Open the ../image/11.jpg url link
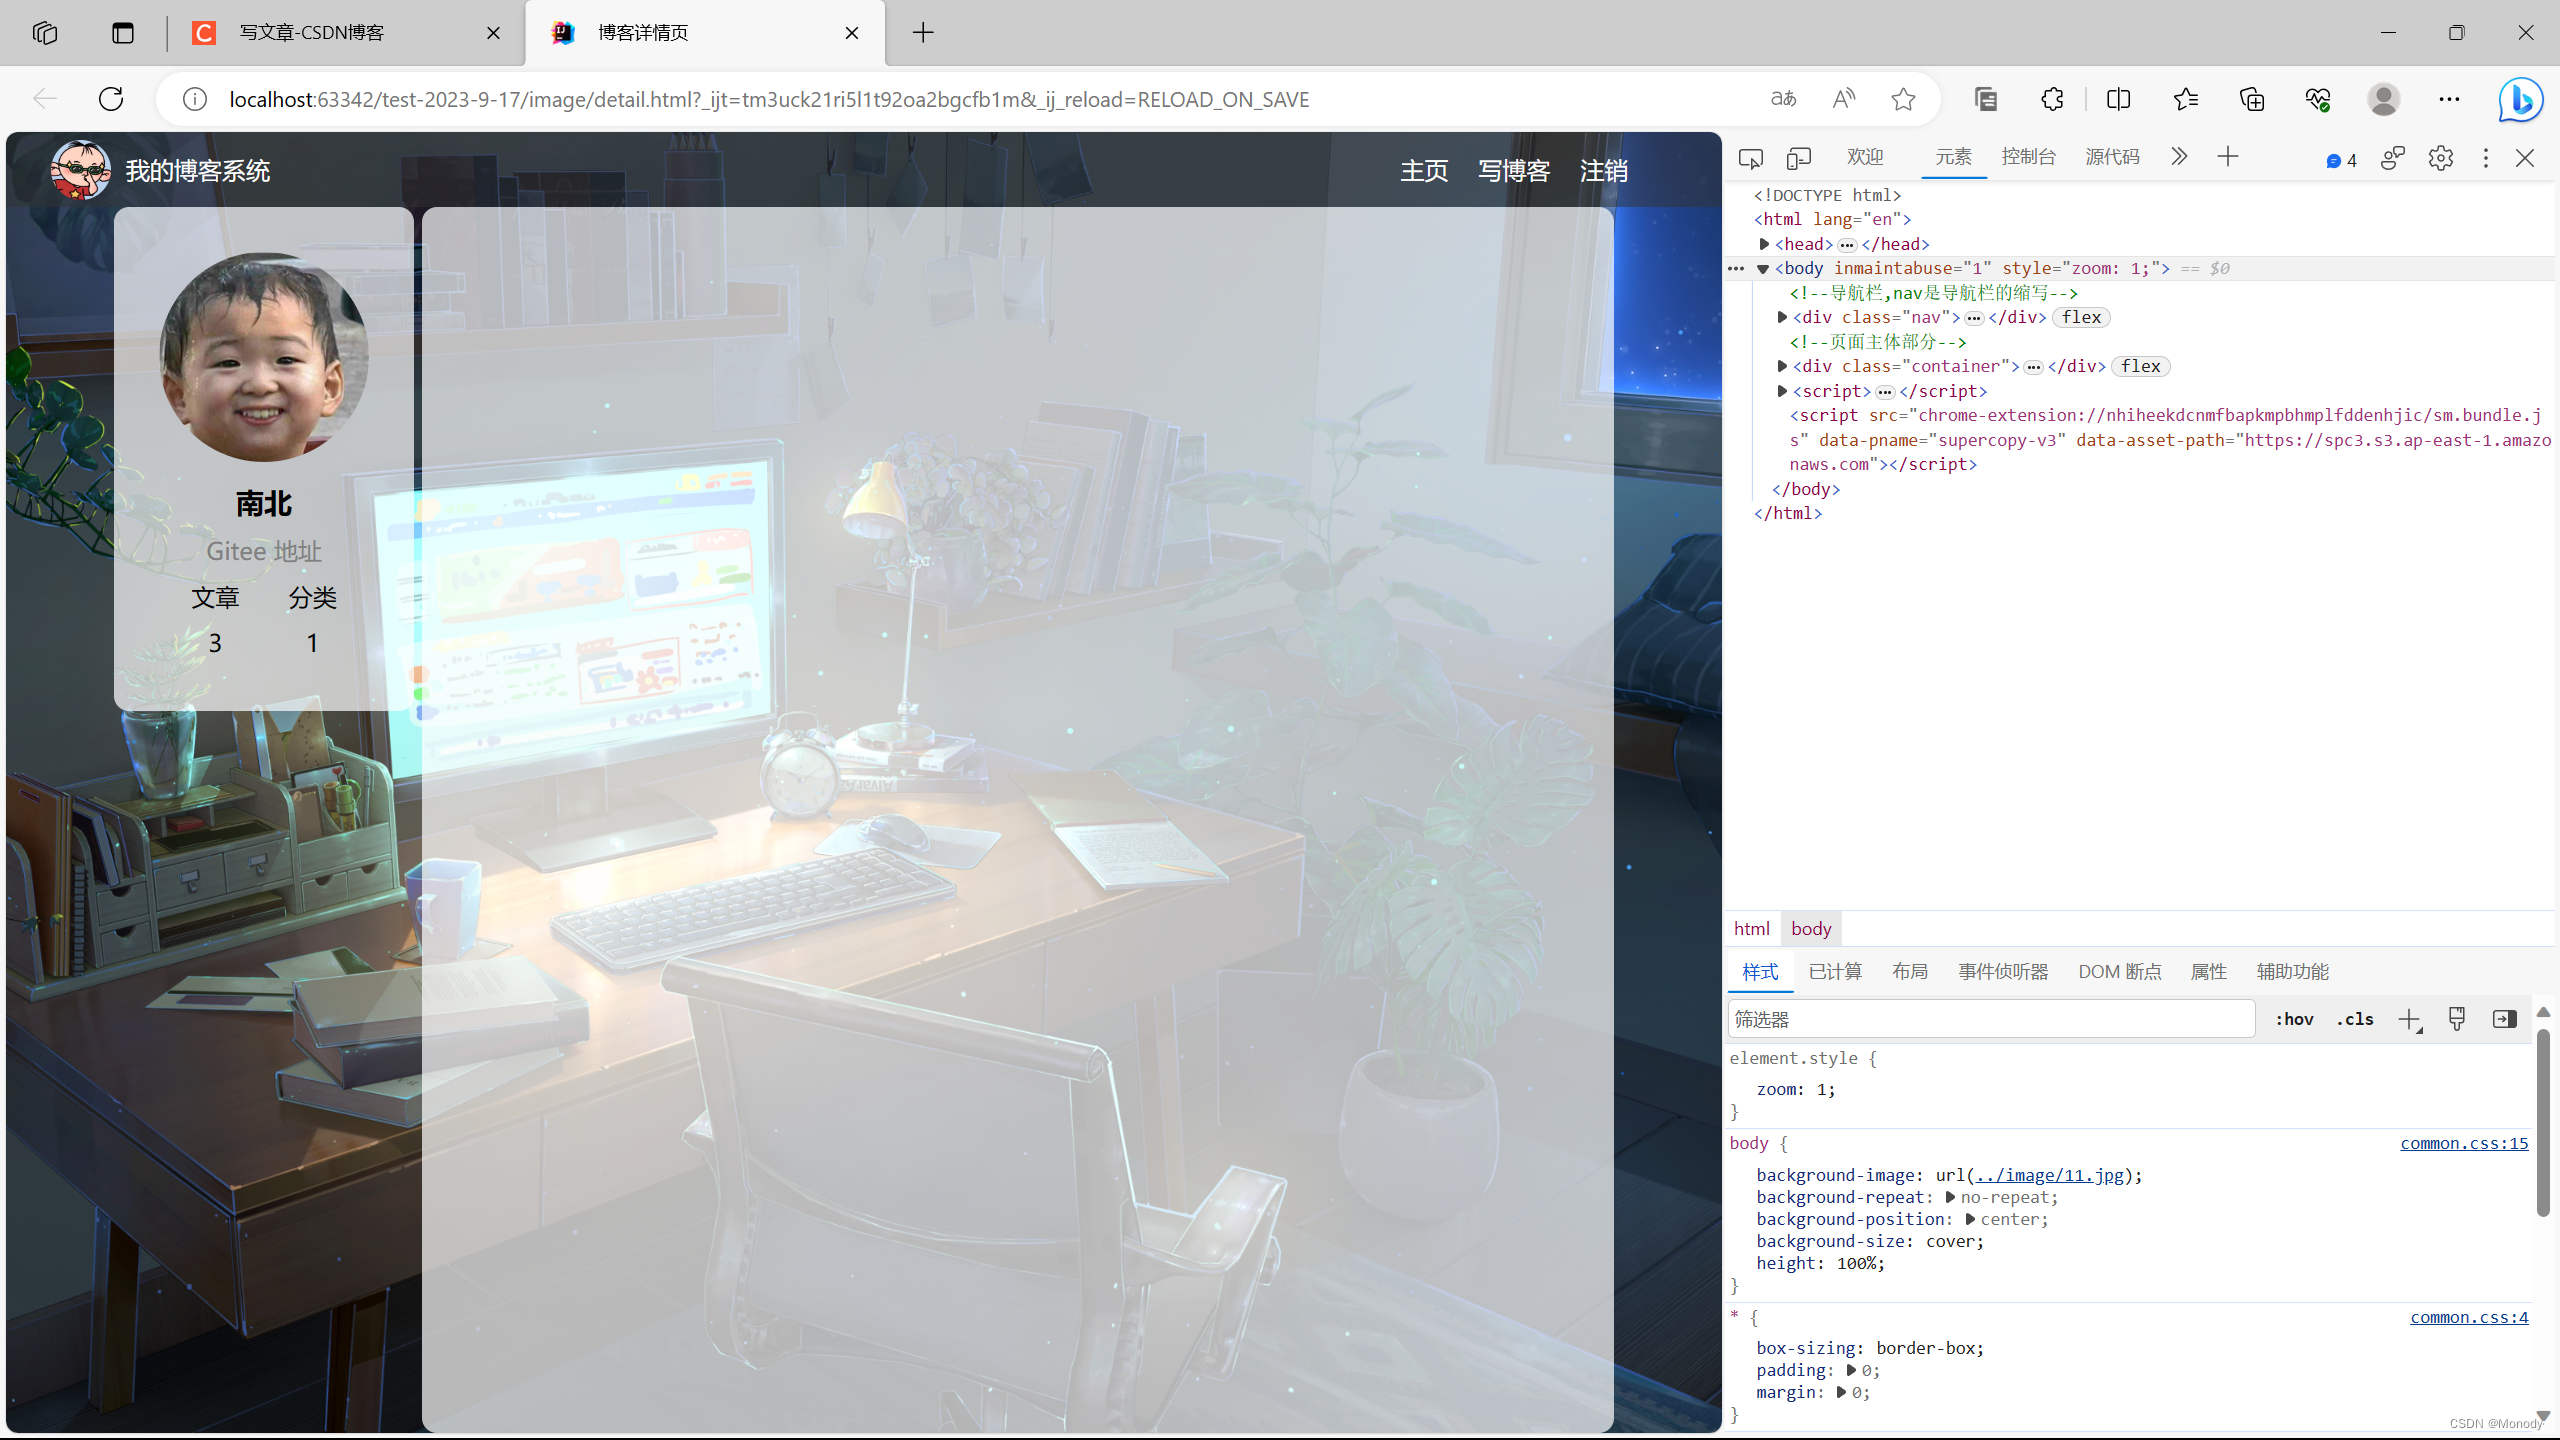Image resolution: width=2560 pixels, height=1440 pixels. (2050, 1175)
